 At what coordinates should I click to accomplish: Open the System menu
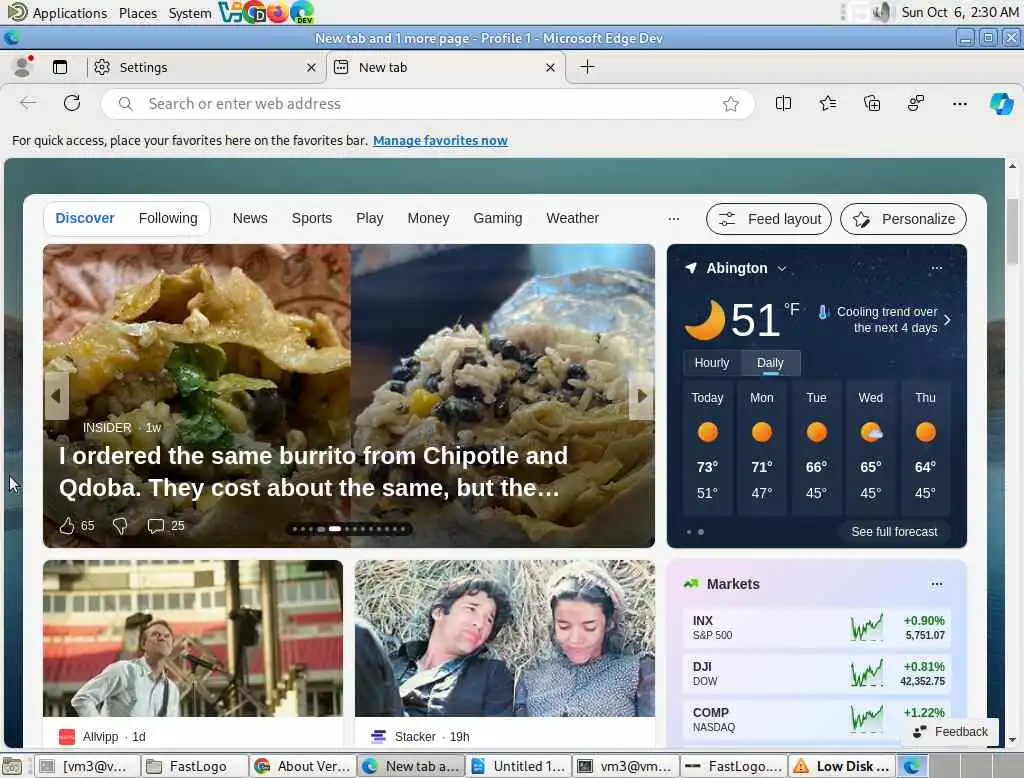[x=190, y=13]
